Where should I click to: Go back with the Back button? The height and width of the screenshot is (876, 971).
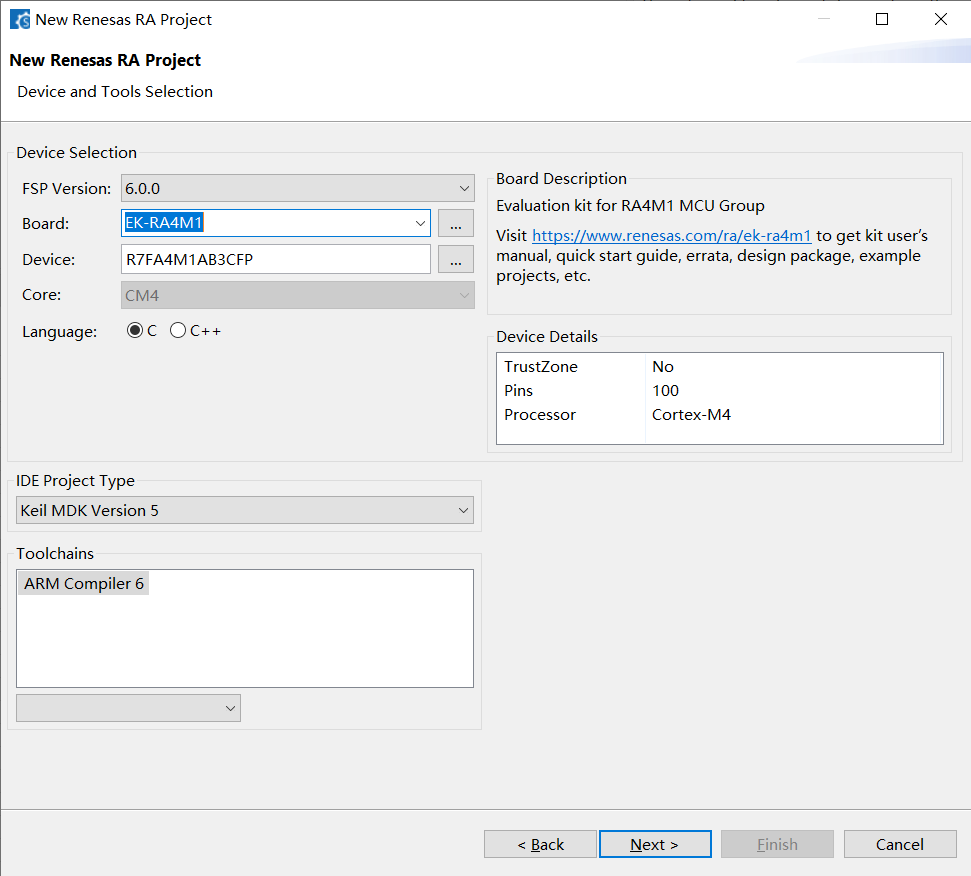540,844
